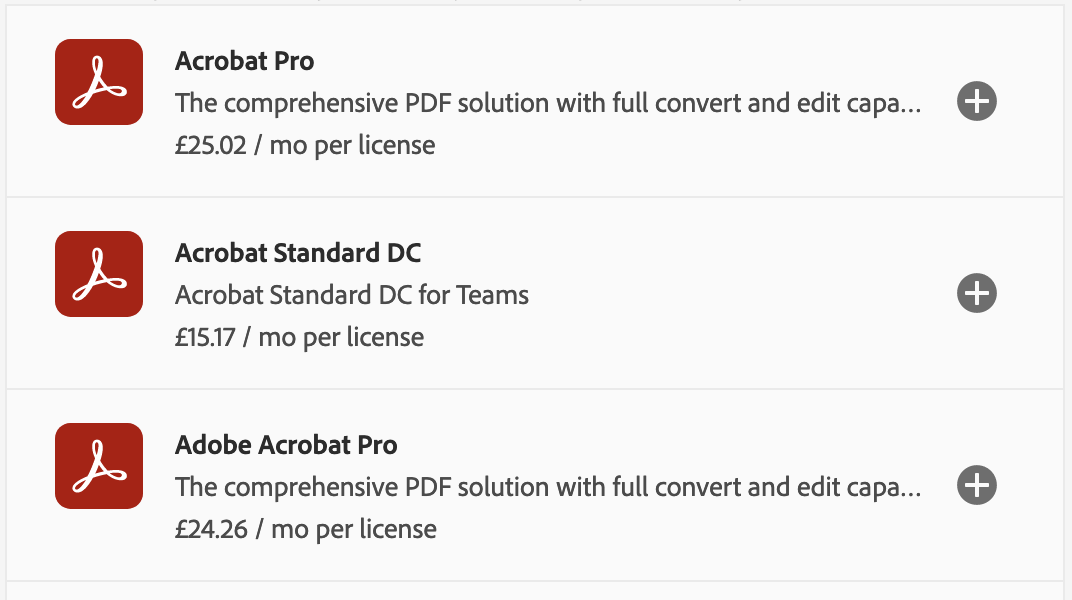Click the £25.02 per license price
Viewport: 1072px width, 600px height.
point(305,145)
